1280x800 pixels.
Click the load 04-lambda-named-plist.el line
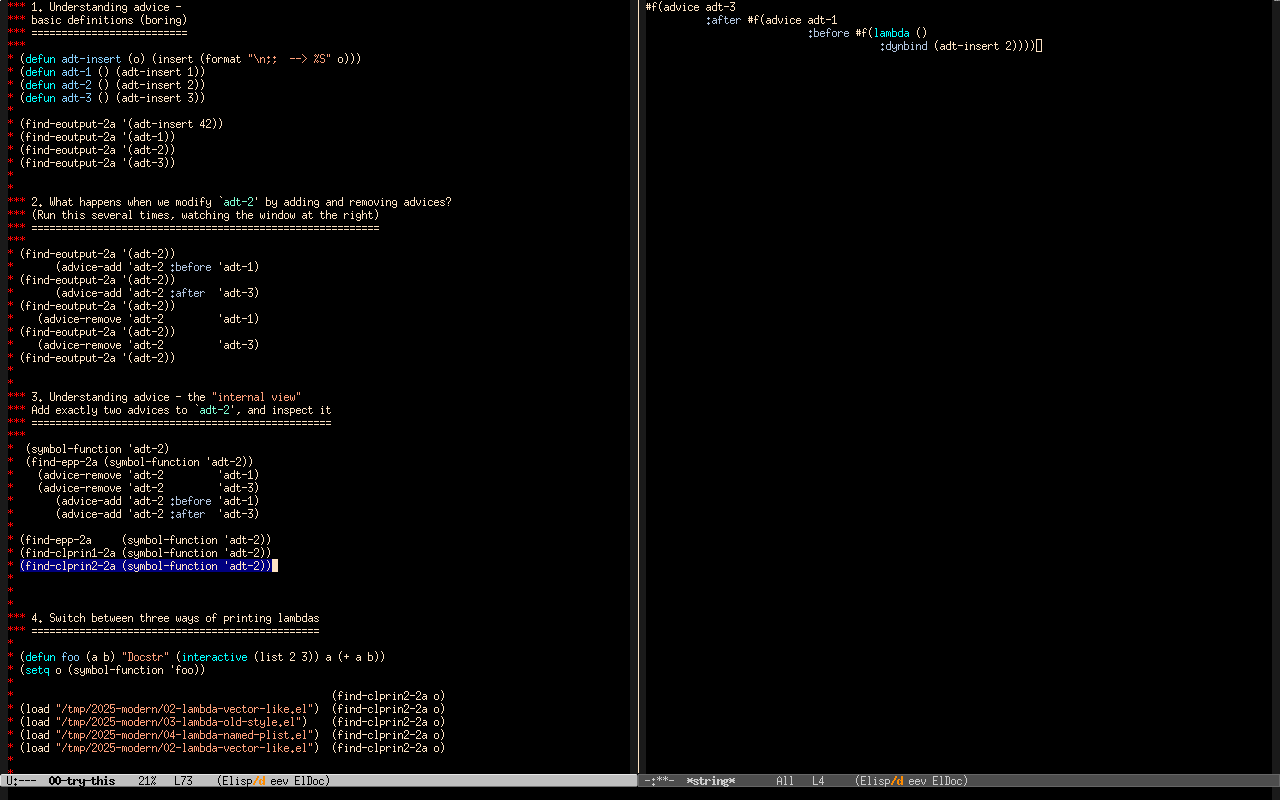pyautogui.click(x=168, y=735)
